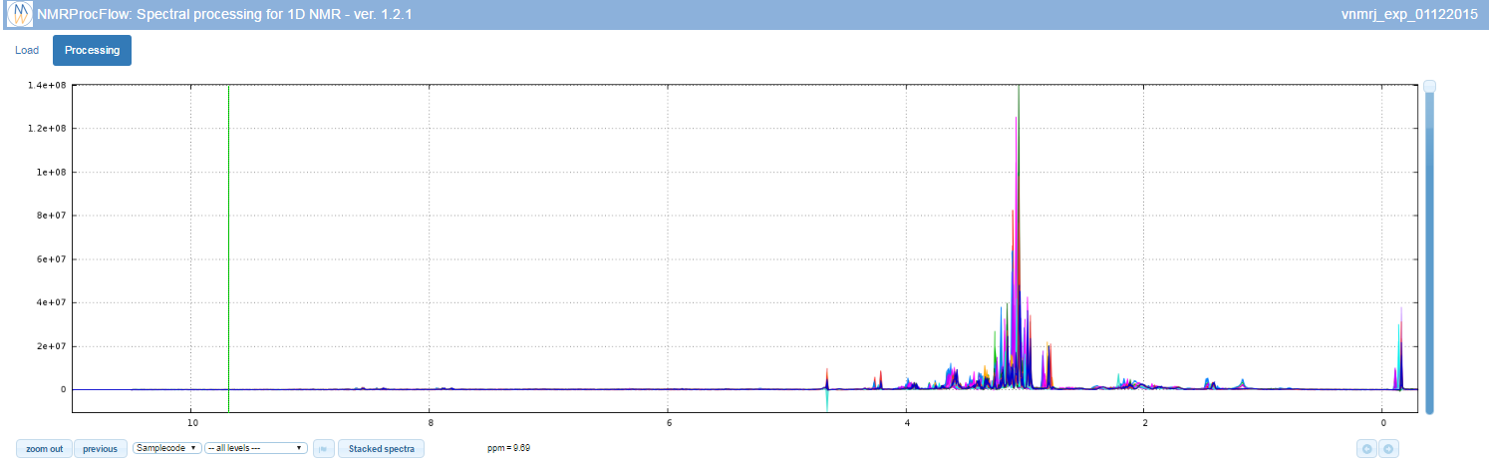Click the green vertical cursor line
Image resolution: width=1489 pixels, height=474 pixels.
click(x=229, y=248)
